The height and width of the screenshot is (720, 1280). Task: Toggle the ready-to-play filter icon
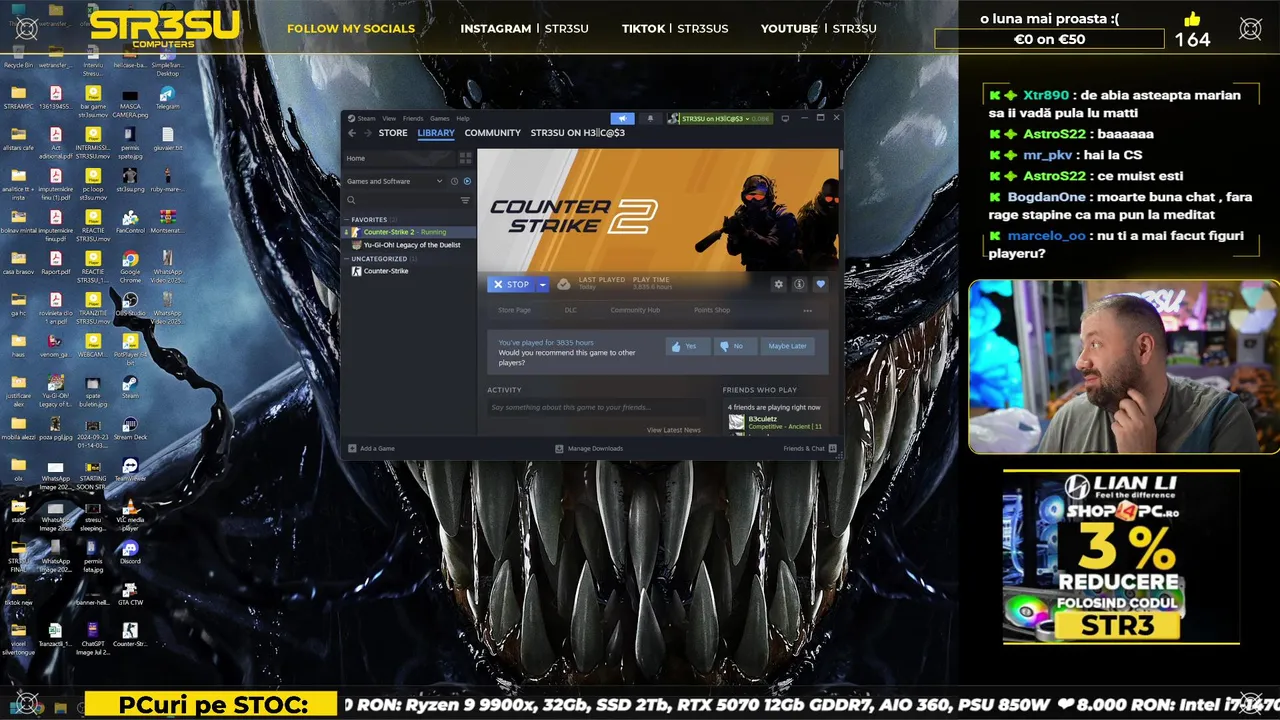[466, 181]
